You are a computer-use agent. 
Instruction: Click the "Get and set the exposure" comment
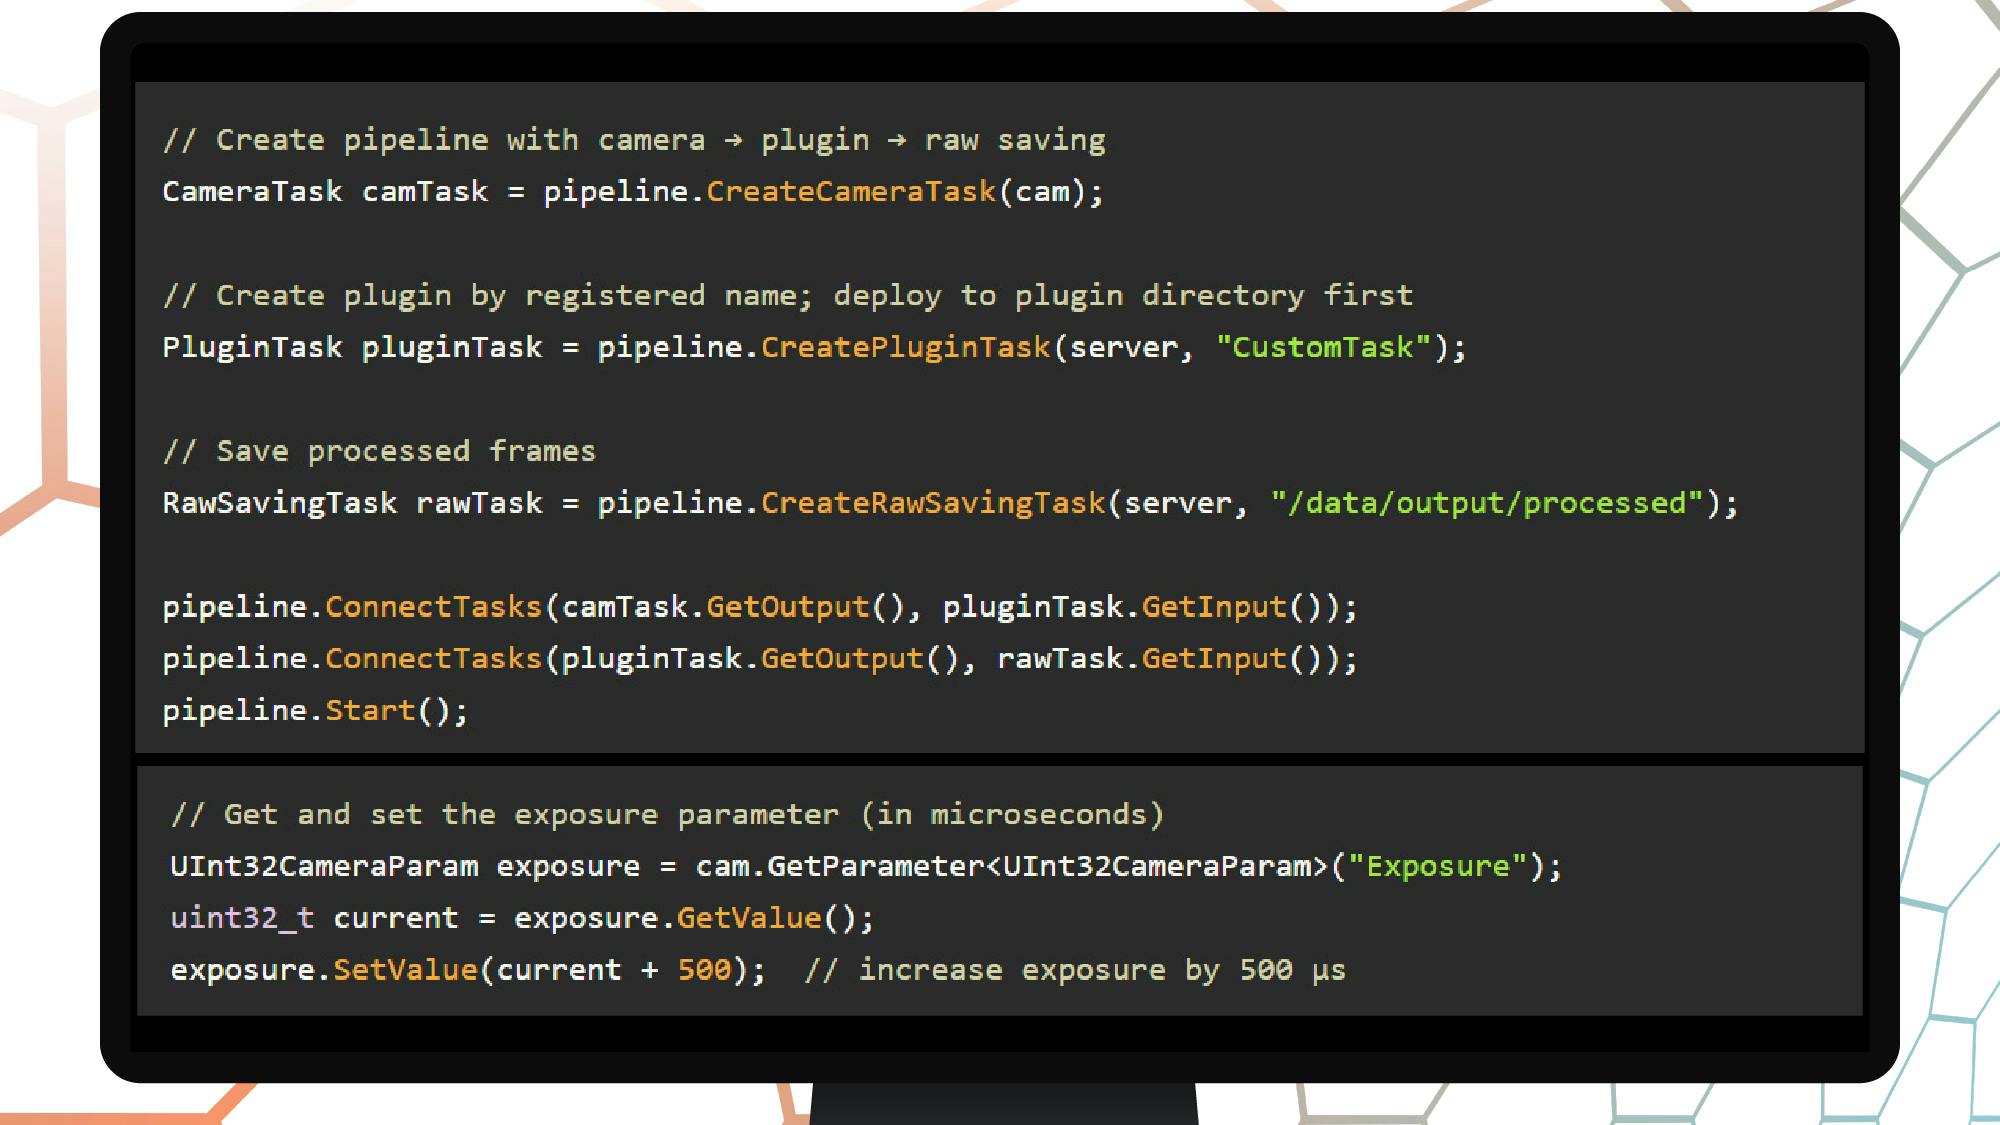pyautogui.click(x=667, y=815)
